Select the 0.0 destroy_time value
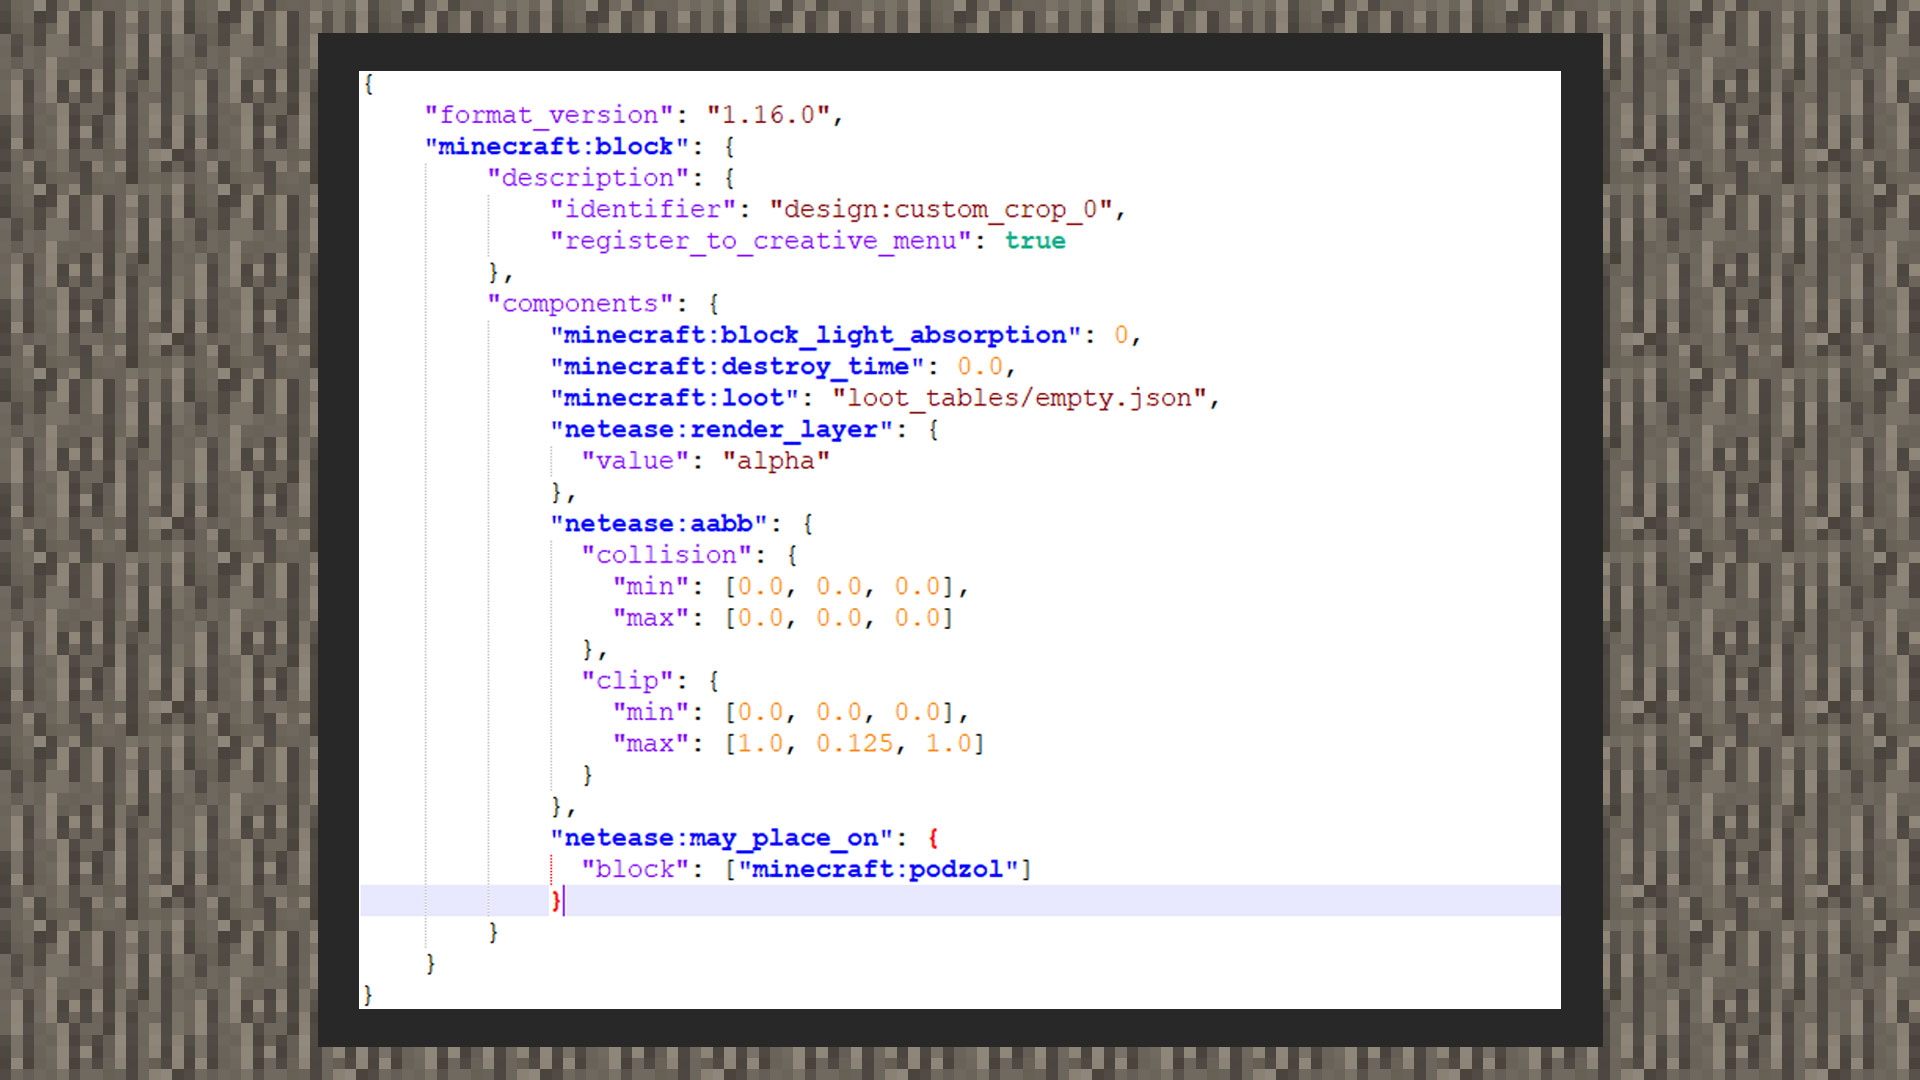Viewport: 1920px width, 1080px height. click(980, 367)
